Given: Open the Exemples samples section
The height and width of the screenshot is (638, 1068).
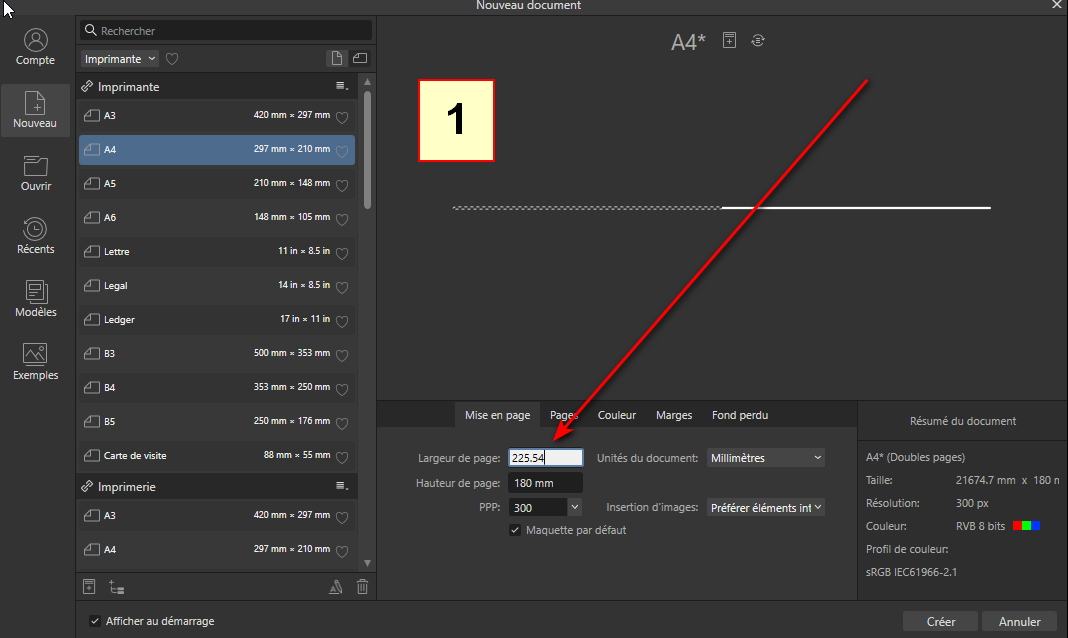Looking at the screenshot, I should click(x=35, y=362).
